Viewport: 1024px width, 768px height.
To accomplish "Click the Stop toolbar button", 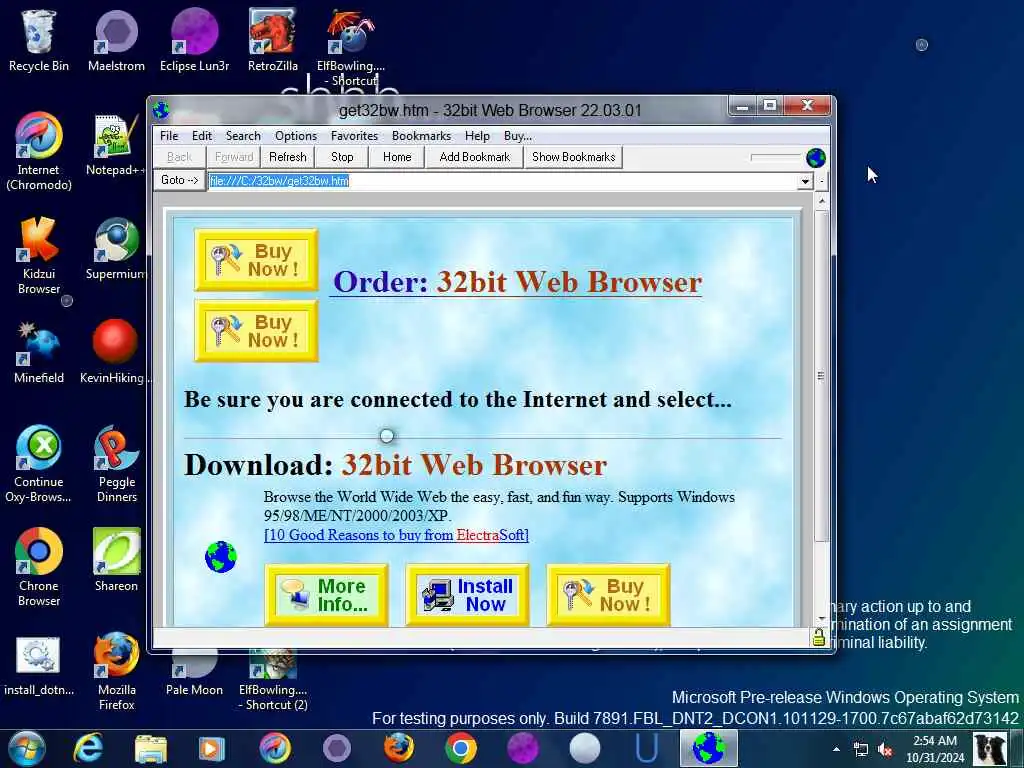I will click(x=342, y=157).
